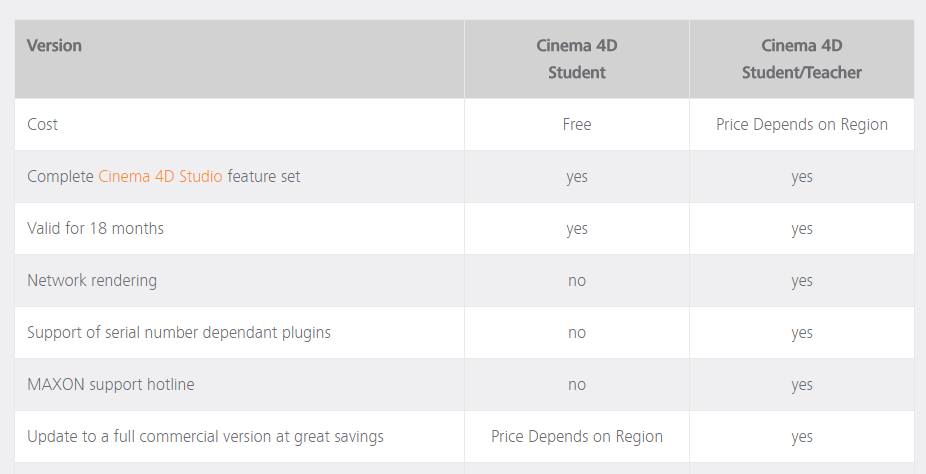926x474 pixels.
Task: Click the Network rendering row label
Action: pyautogui.click(x=92, y=280)
